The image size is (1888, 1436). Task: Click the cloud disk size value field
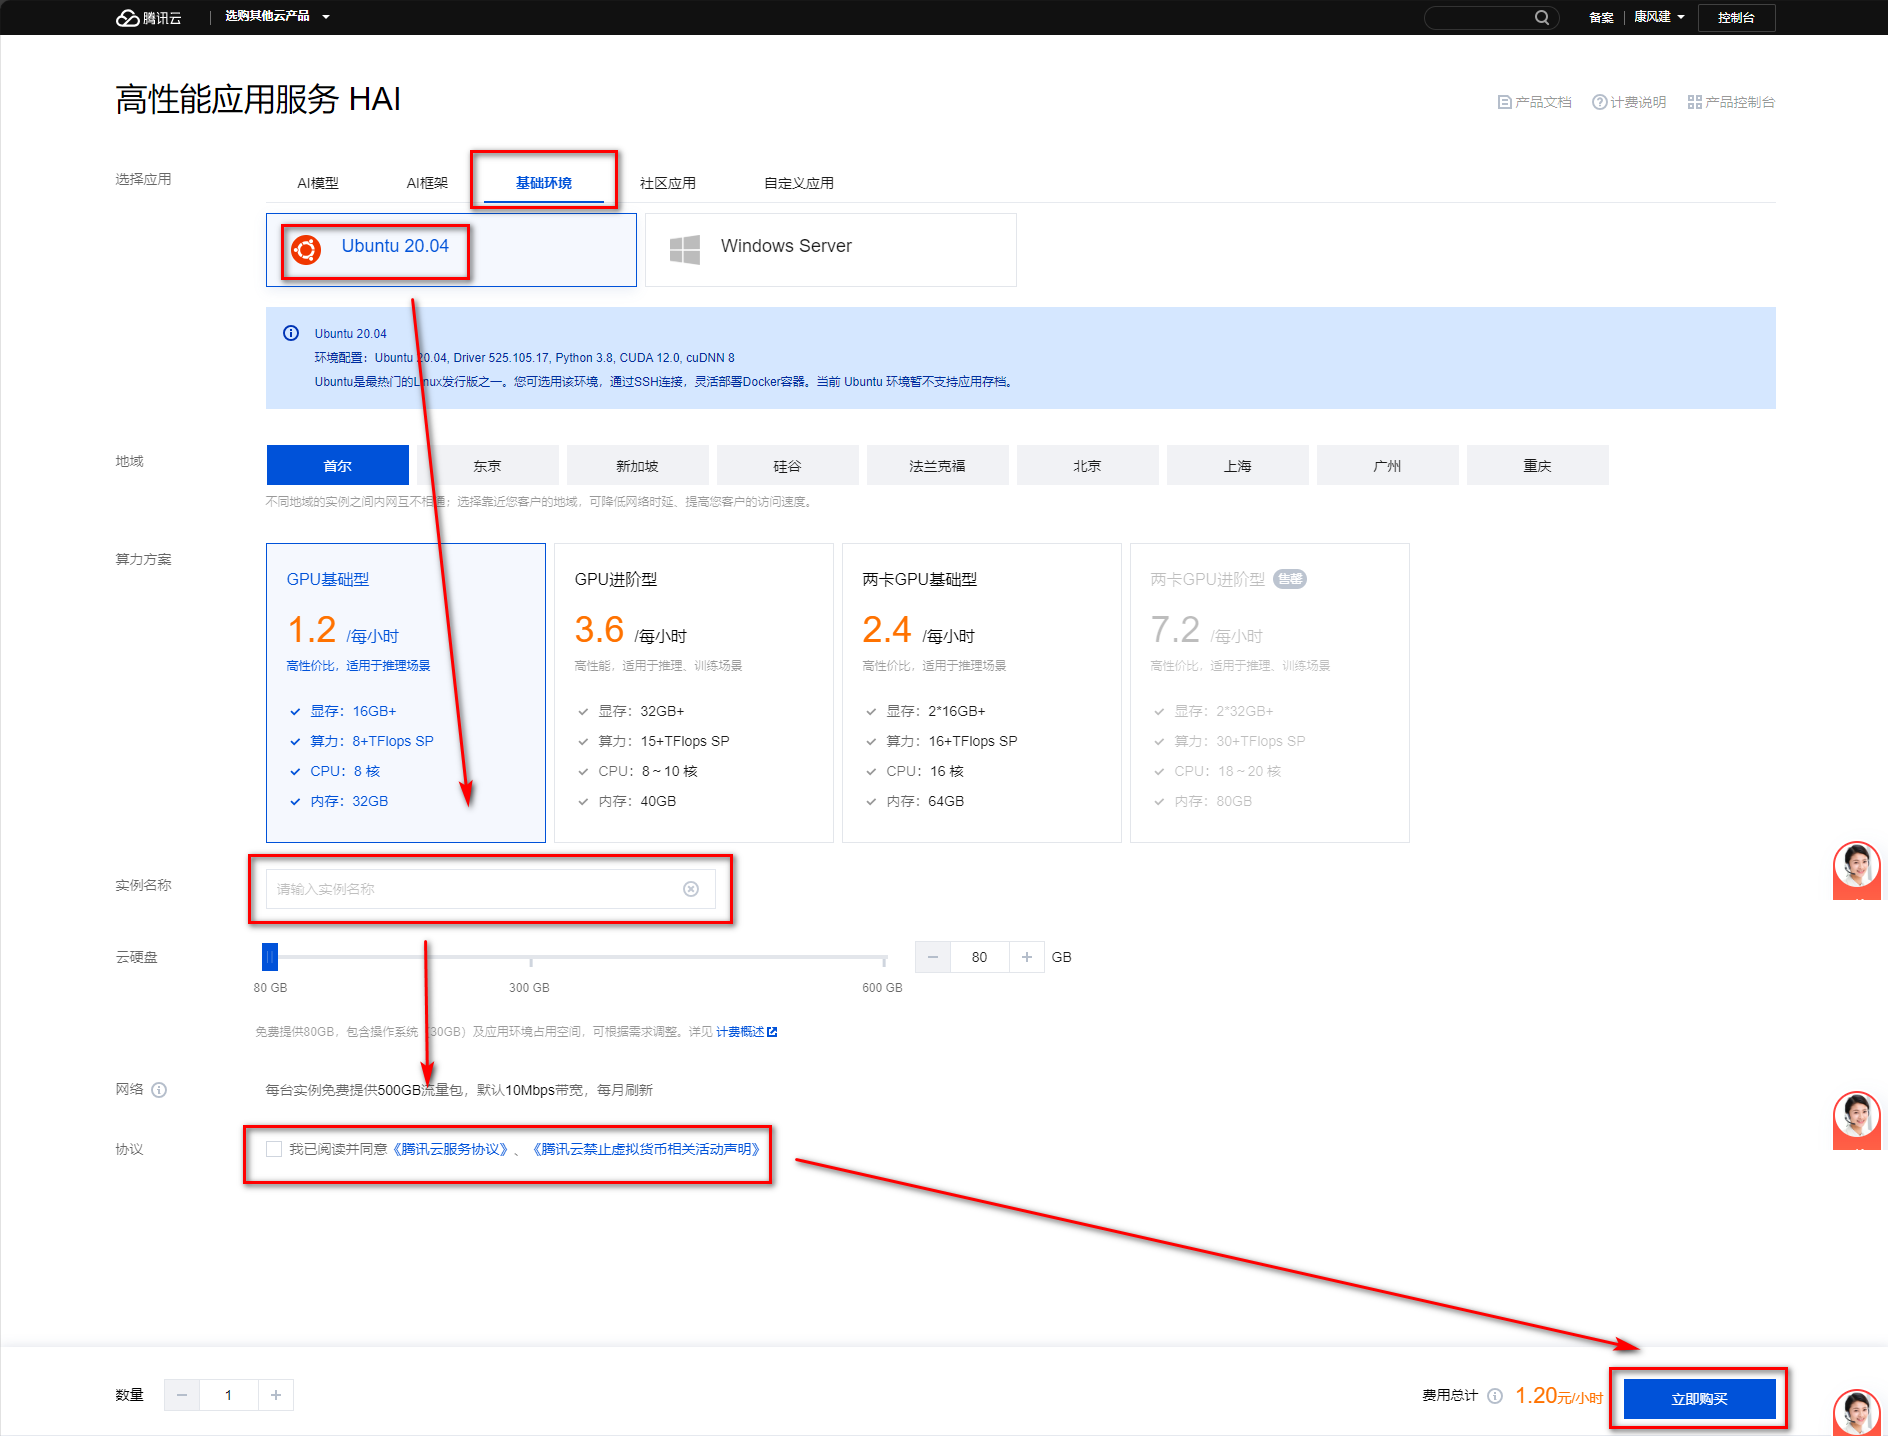[x=980, y=957]
